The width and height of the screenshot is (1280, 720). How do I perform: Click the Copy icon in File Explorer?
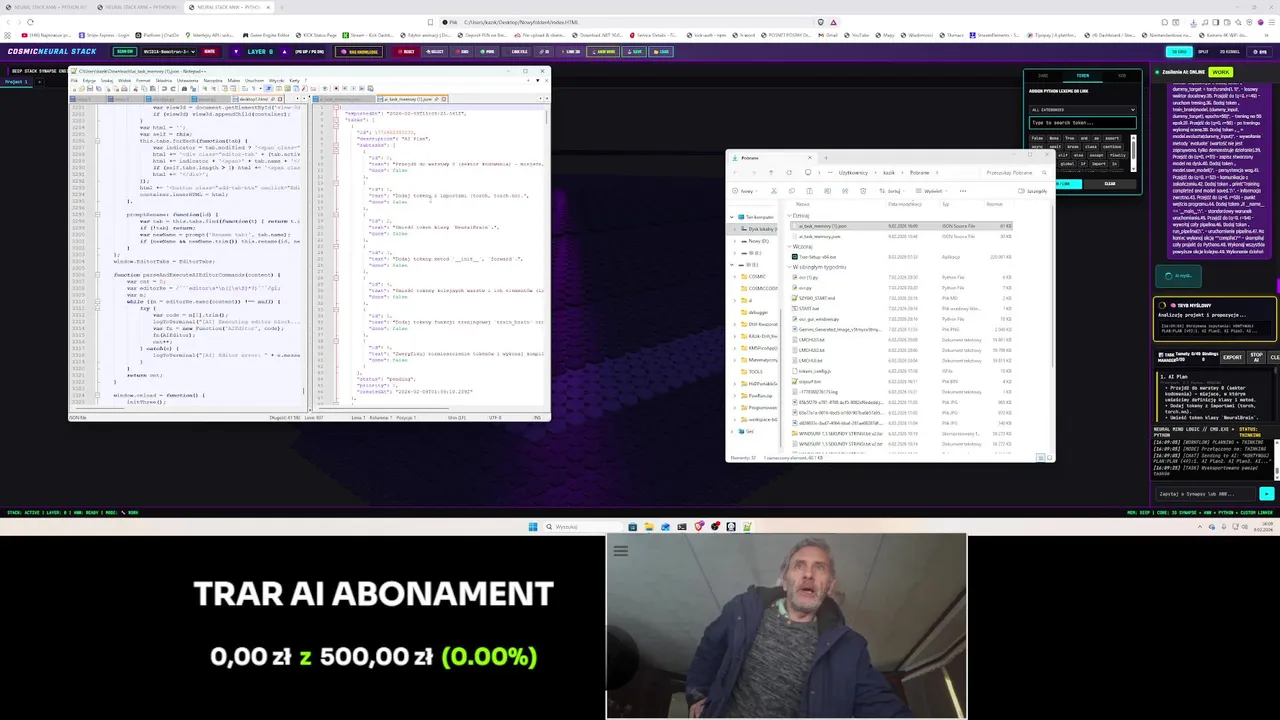click(791, 191)
